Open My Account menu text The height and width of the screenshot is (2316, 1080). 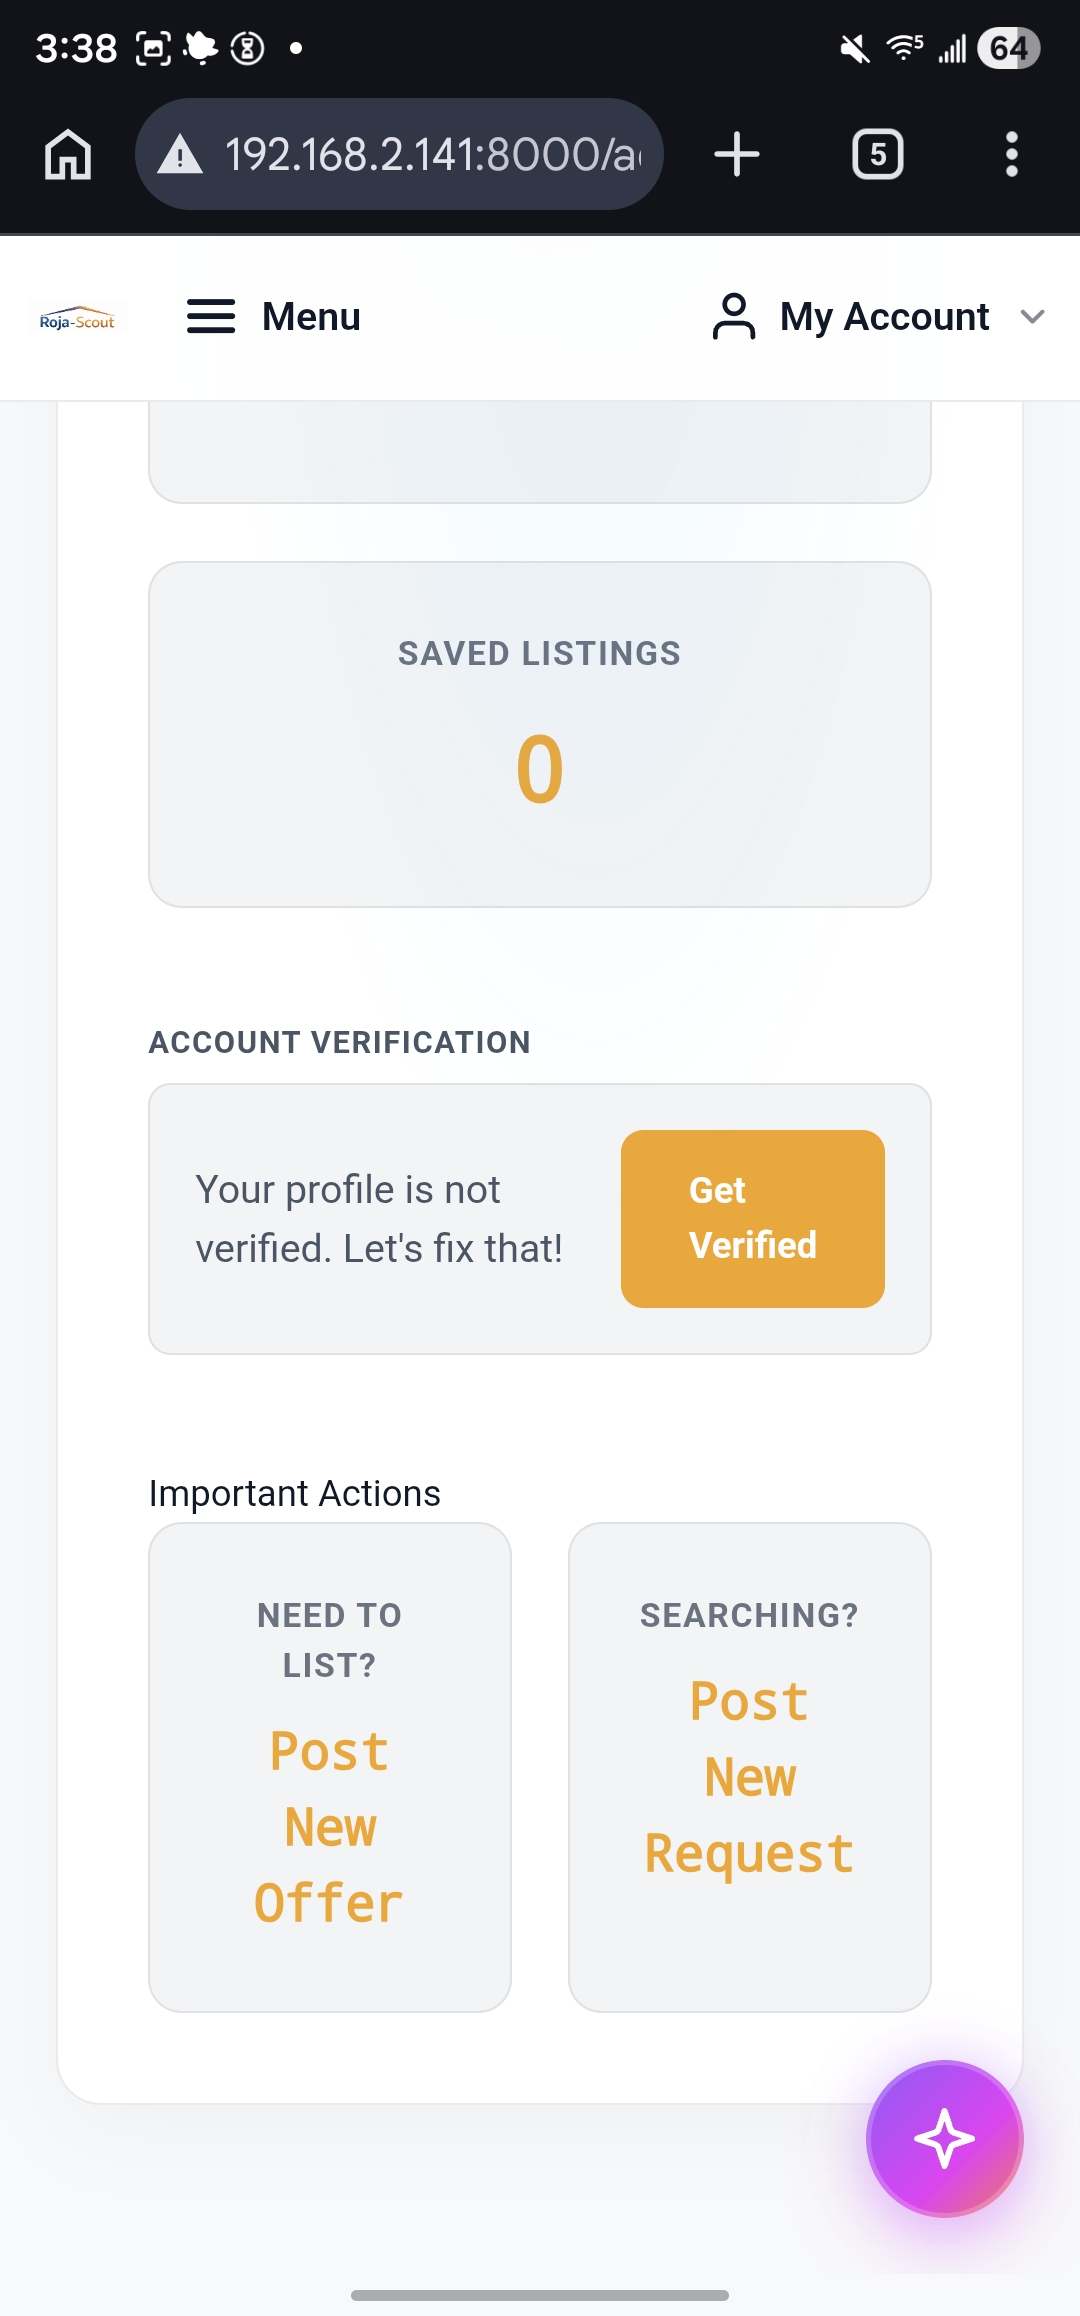click(x=884, y=317)
